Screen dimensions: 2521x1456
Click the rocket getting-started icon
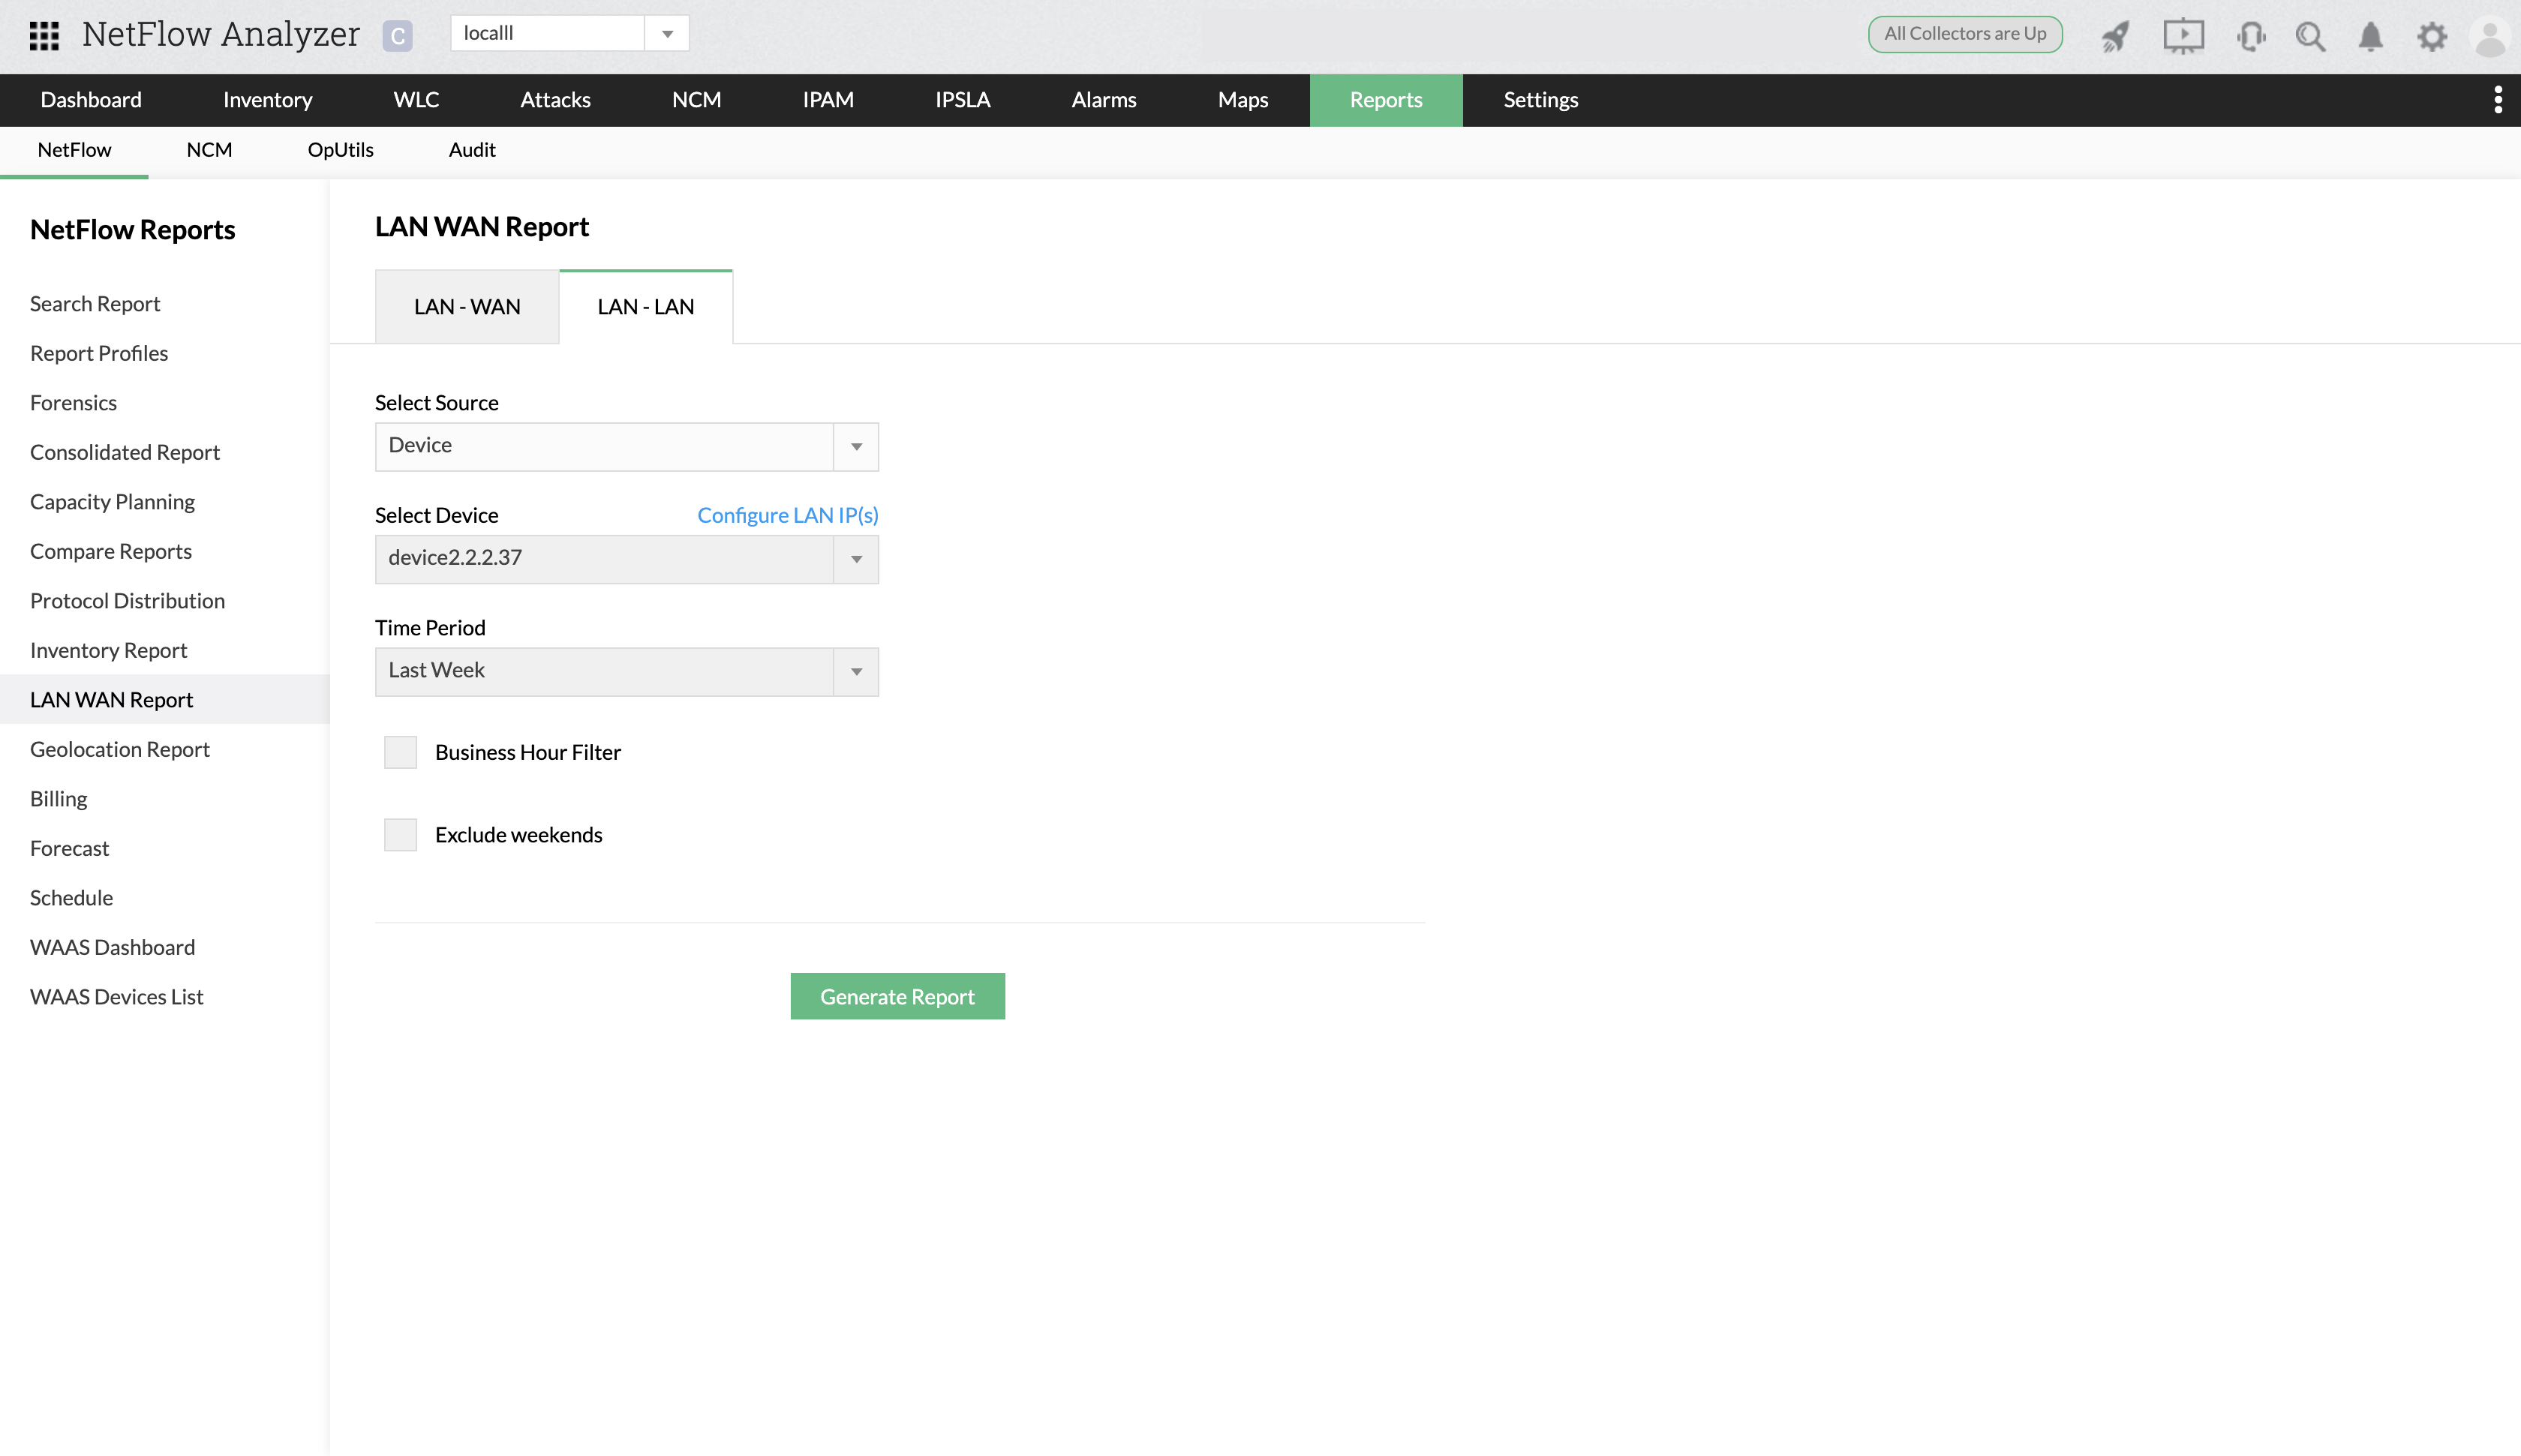[x=2115, y=36]
